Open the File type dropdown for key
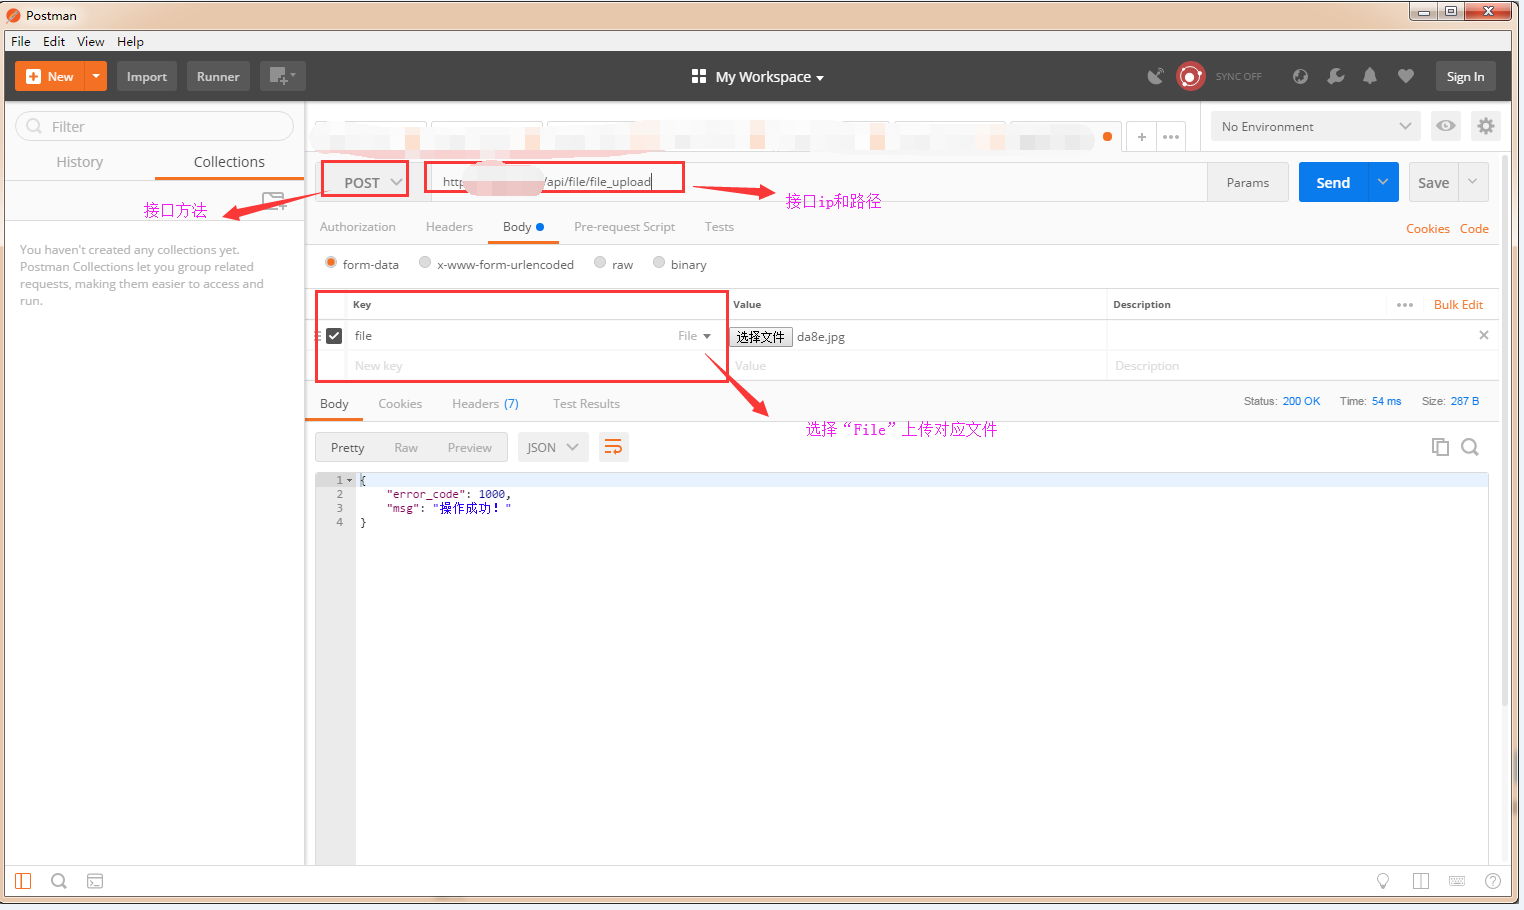This screenshot has height=910, width=1524. tap(694, 336)
